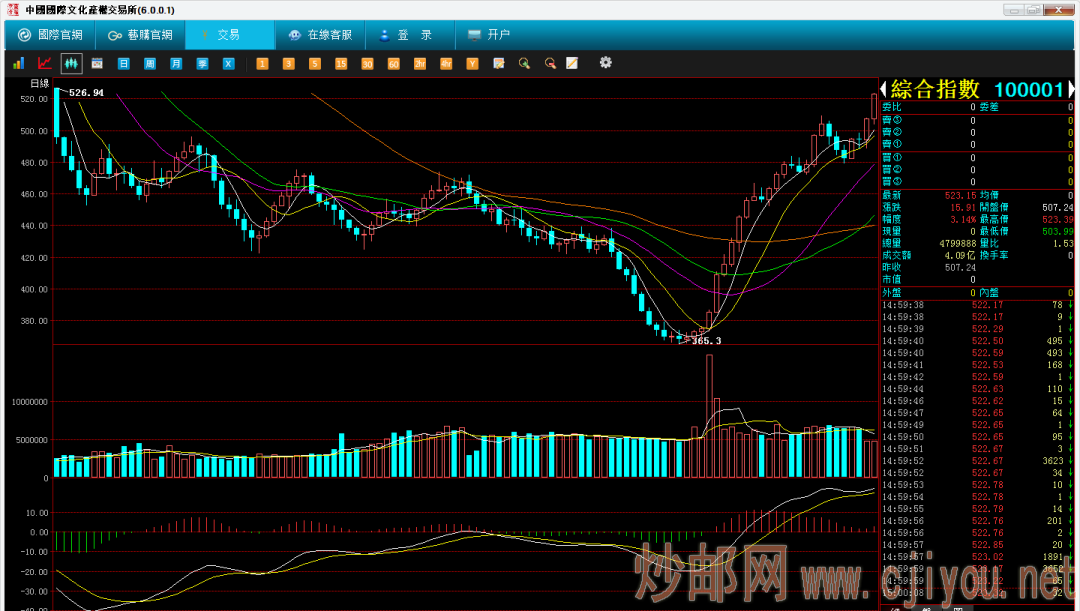Toggle weekly period with 周 button
The height and width of the screenshot is (611, 1080).
click(x=150, y=64)
